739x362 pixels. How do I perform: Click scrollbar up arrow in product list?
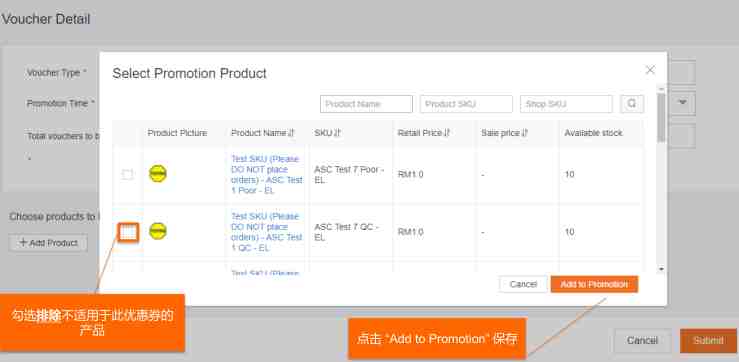(661, 89)
